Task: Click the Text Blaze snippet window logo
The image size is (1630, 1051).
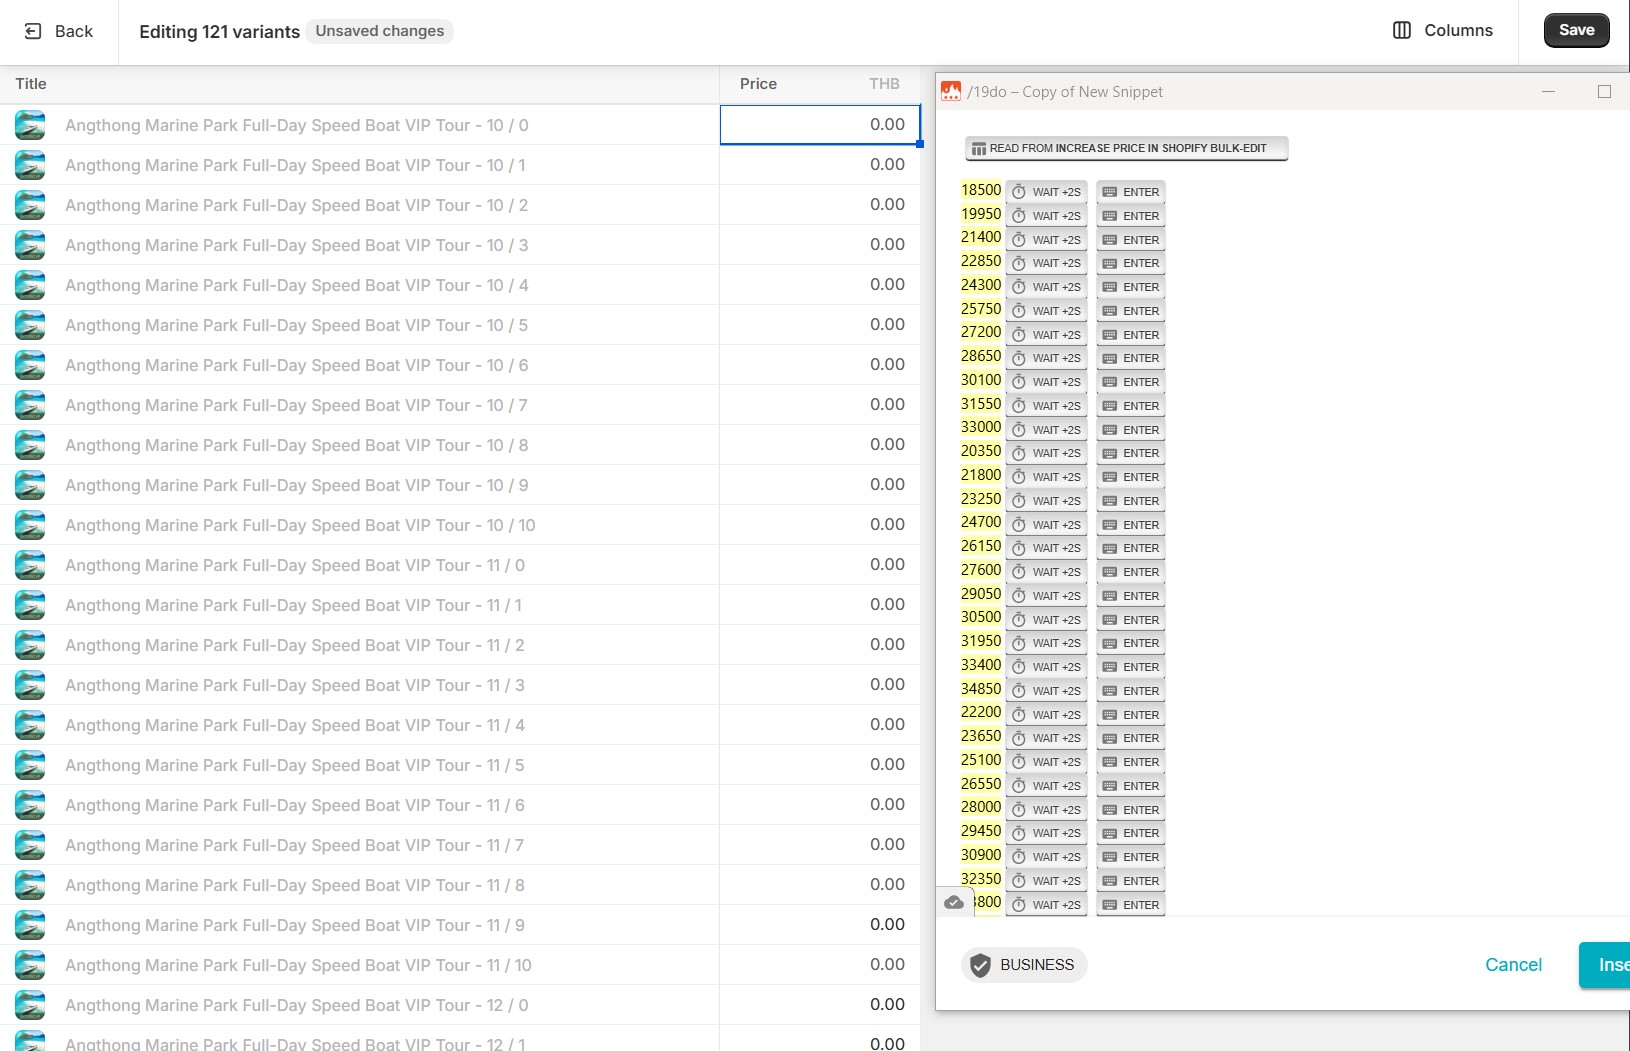Action: [951, 92]
